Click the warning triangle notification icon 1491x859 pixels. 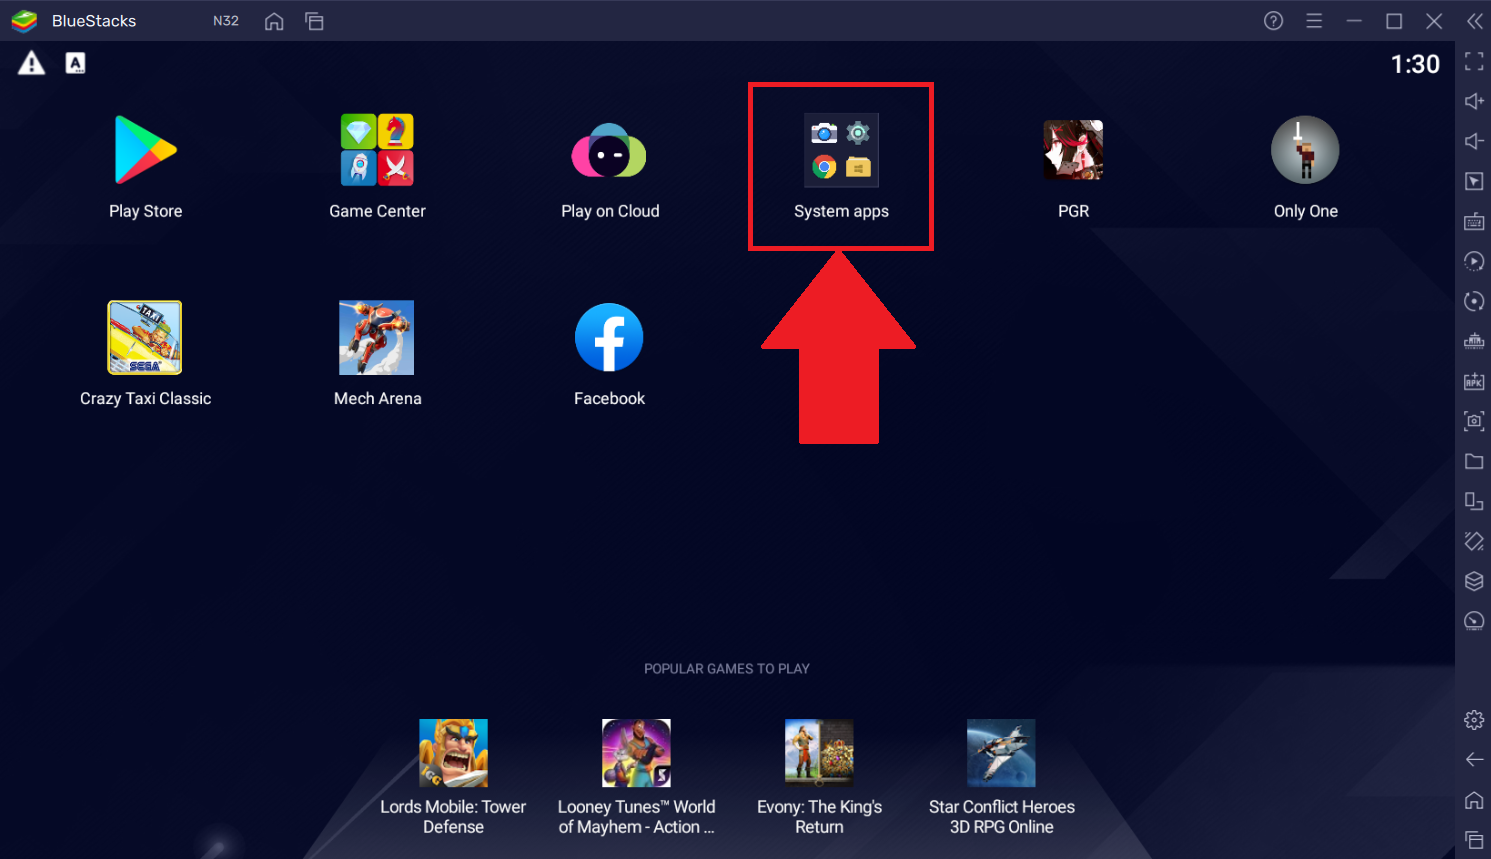31,63
